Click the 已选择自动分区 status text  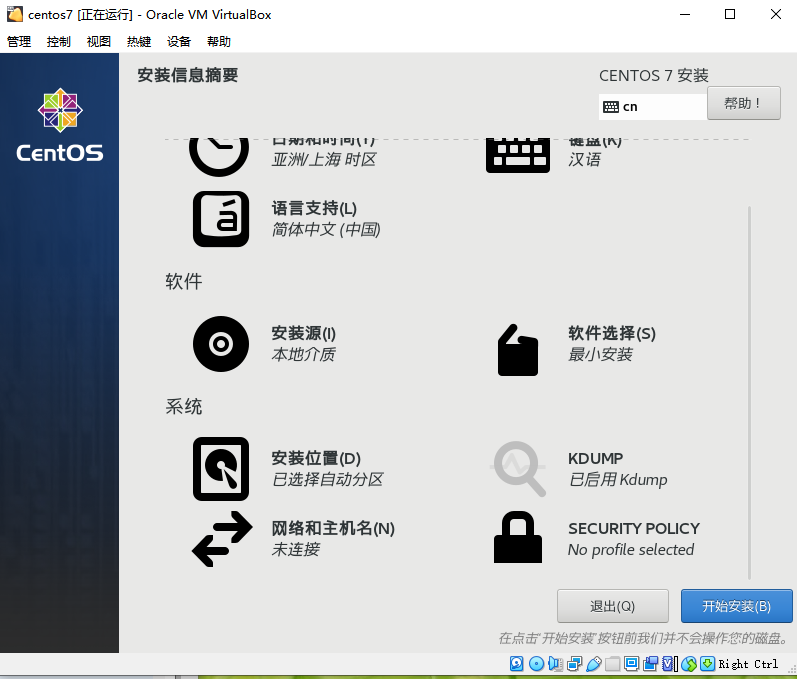pyautogui.click(x=327, y=480)
